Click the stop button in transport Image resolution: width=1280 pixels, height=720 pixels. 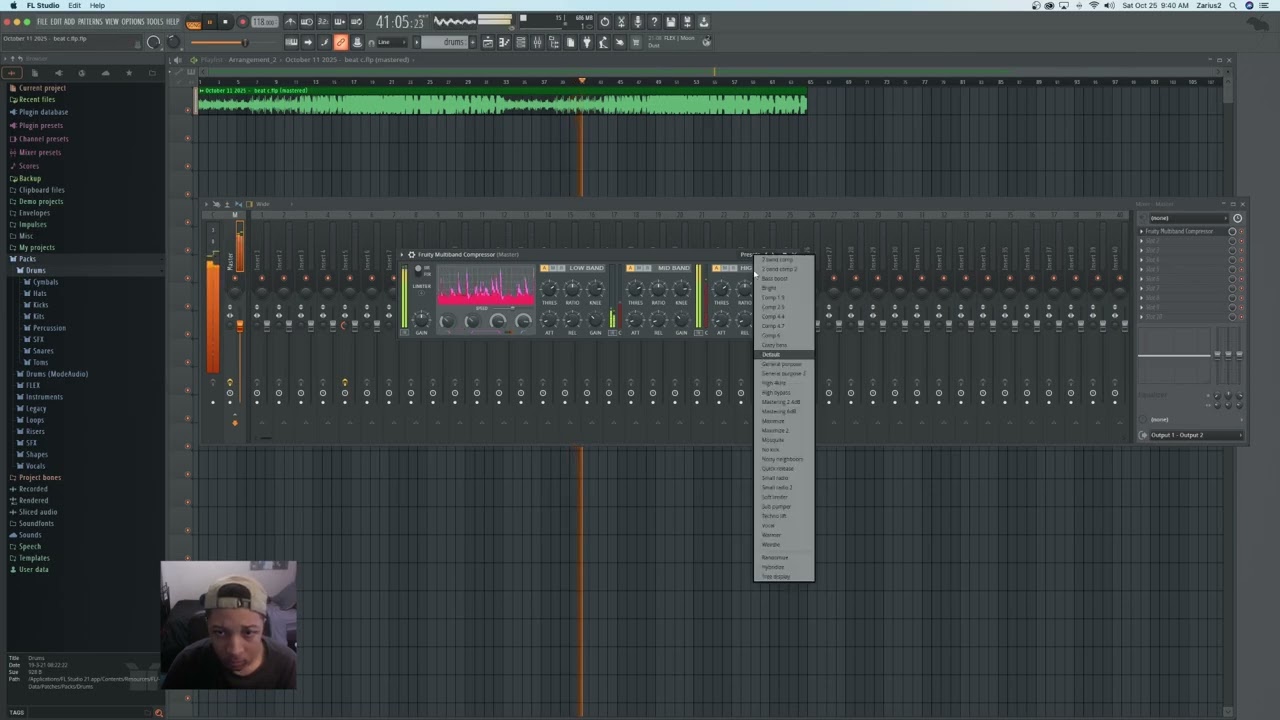tap(225, 21)
